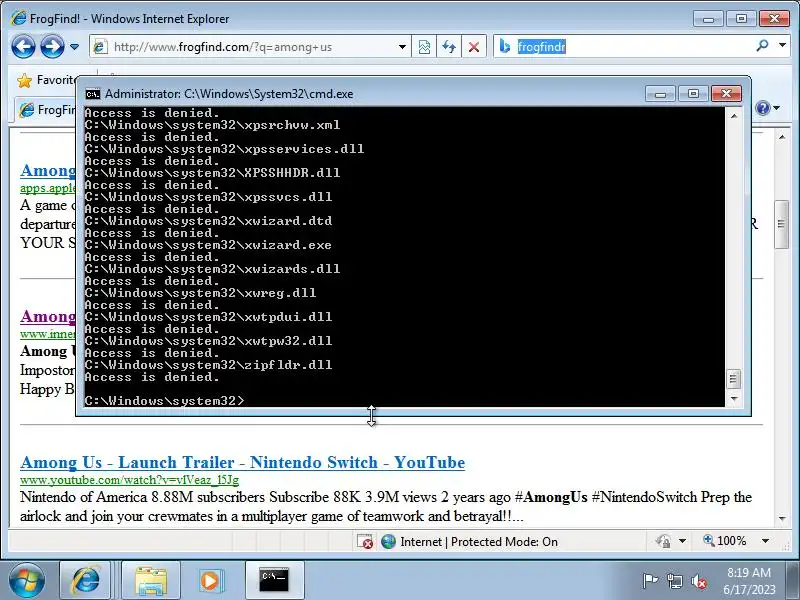Open the IE Help question mark menu
Image resolution: width=800 pixels, height=600 pixels.
[763, 108]
